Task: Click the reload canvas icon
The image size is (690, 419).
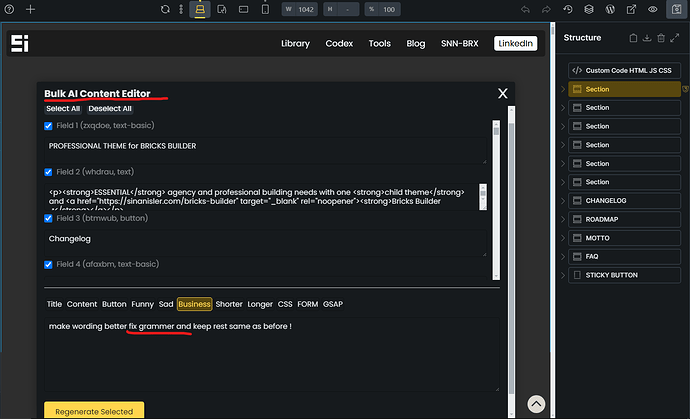Action: coord(165,9)
